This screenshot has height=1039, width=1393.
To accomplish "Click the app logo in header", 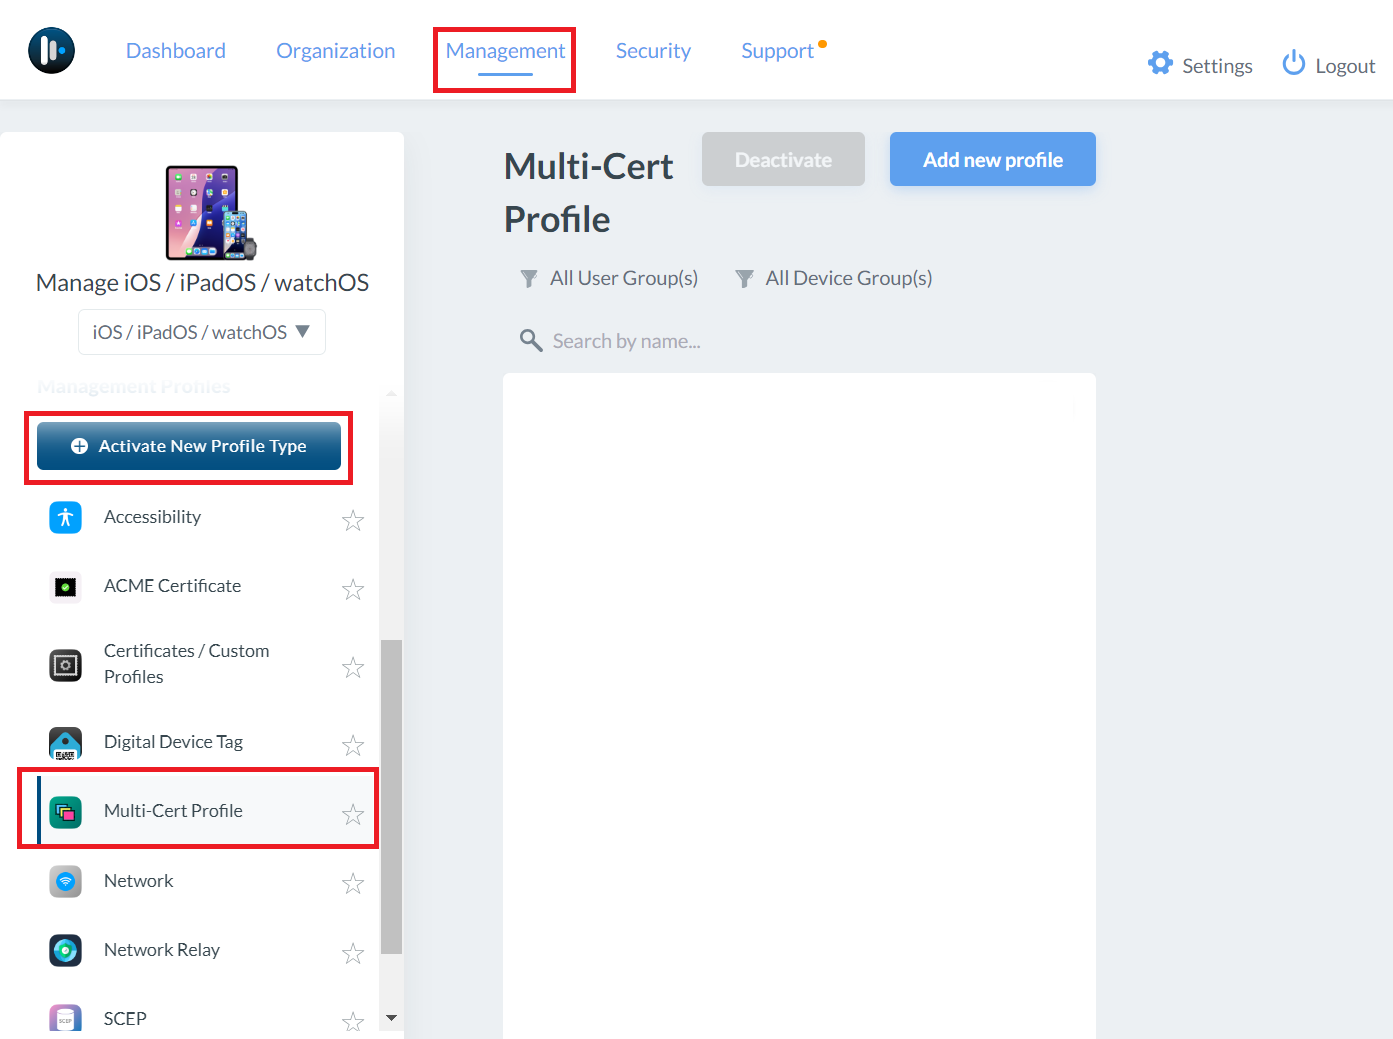I will [x=51, y=50].
